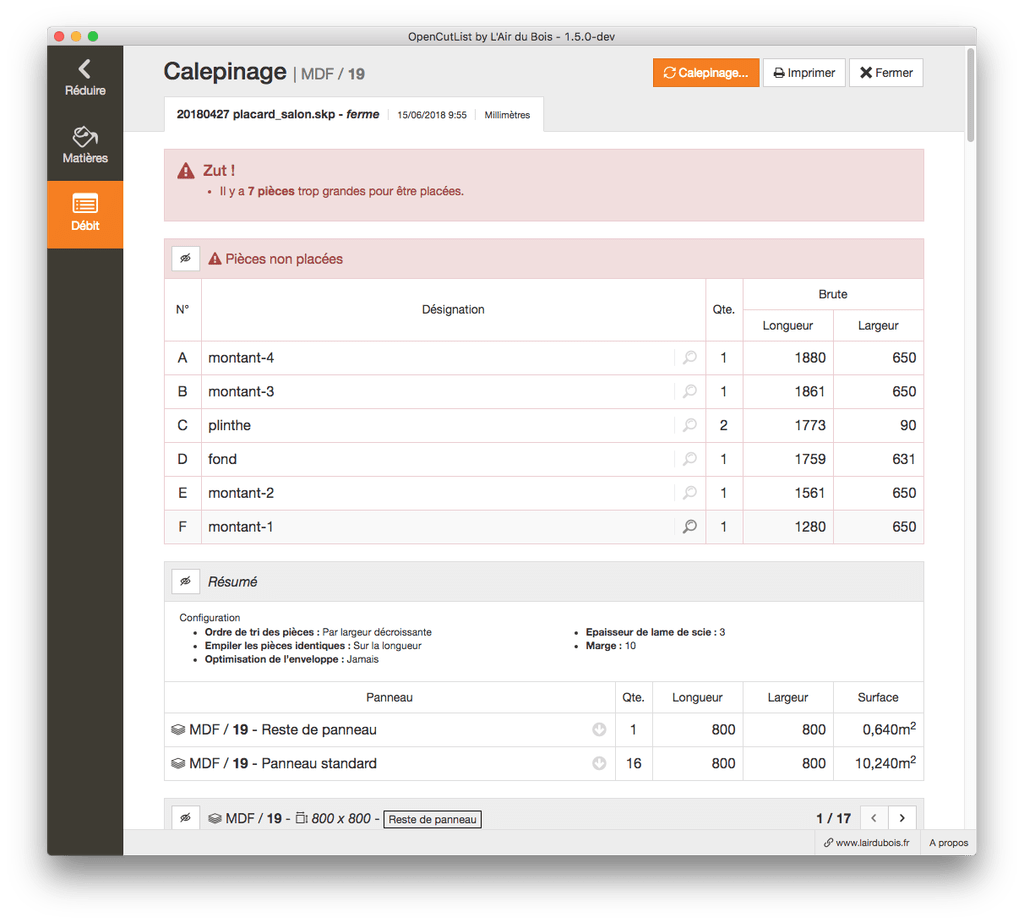The image size is (1024, 923).
Task: Click the Surface column header
Action: tap(878, 698)
